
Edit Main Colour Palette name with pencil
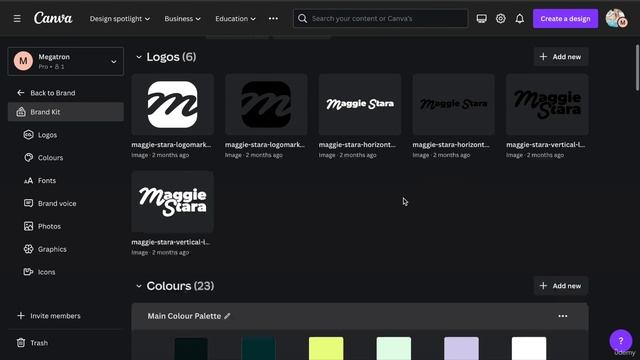point(227,316)
